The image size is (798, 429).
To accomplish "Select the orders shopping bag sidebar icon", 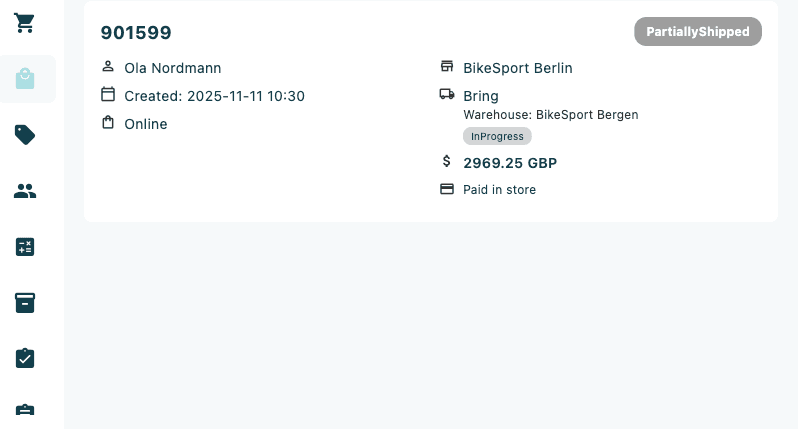I will click(25, 79).
